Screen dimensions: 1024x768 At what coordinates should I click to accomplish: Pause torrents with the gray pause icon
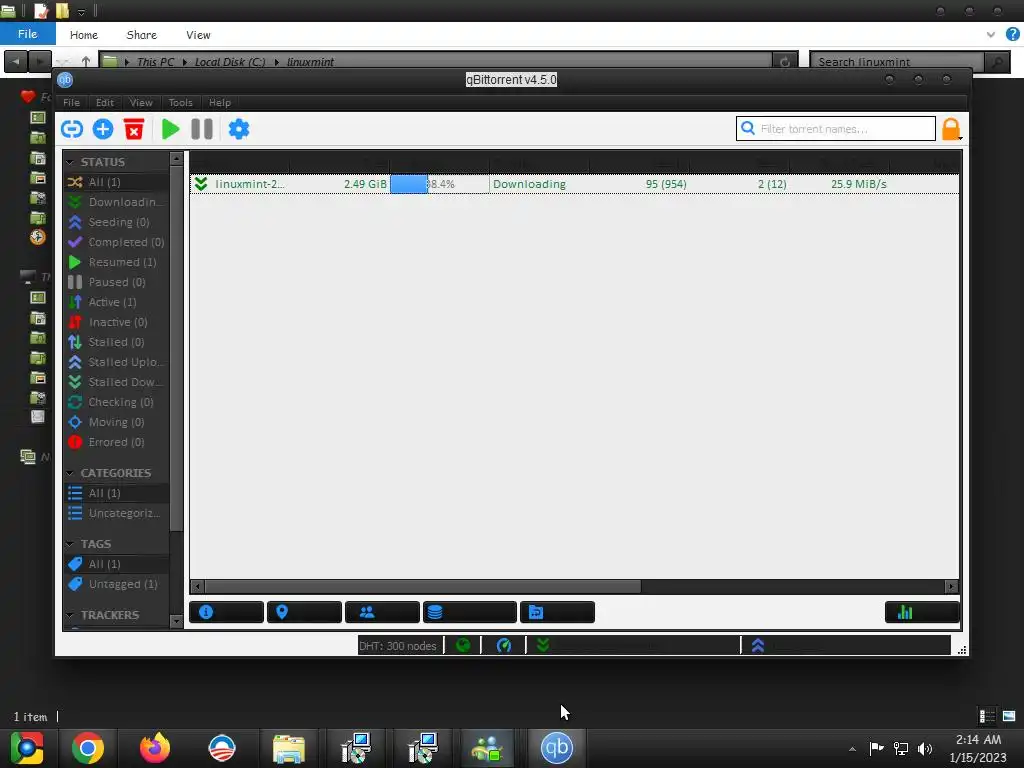[x=202, y=129]
